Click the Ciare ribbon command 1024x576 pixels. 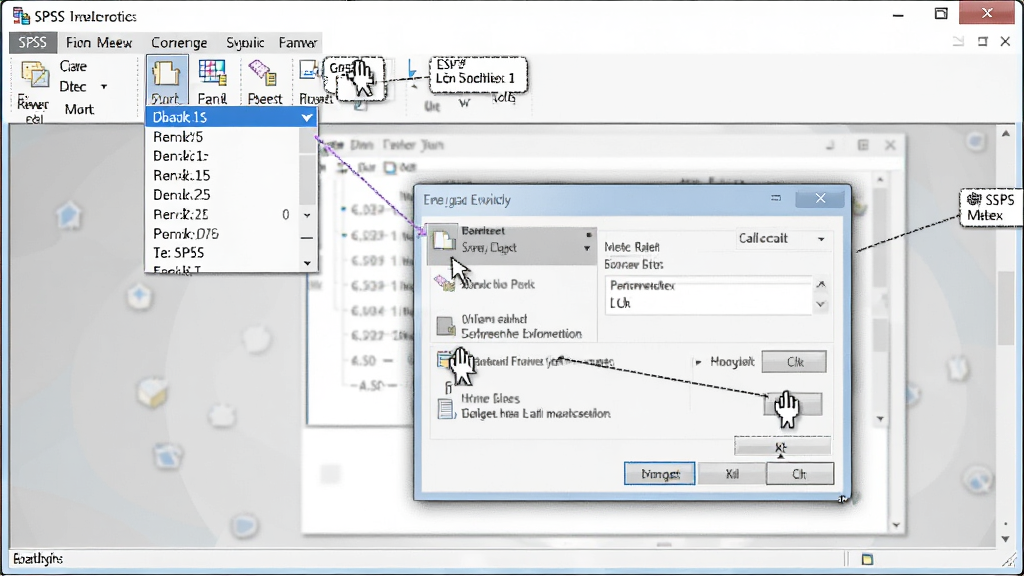pyautogui.click(x=73, y=67)
